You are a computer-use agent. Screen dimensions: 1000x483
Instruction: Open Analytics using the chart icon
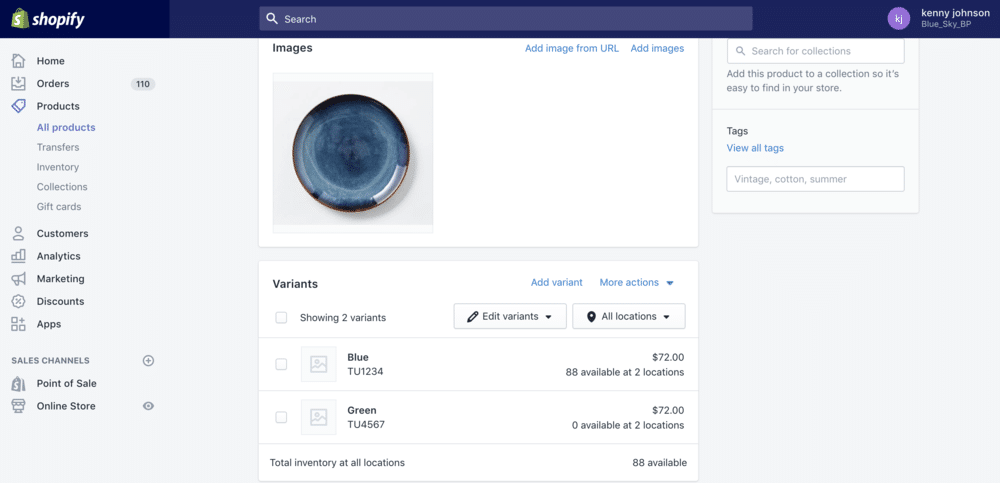pyautogui.click(x=18, y=256)
